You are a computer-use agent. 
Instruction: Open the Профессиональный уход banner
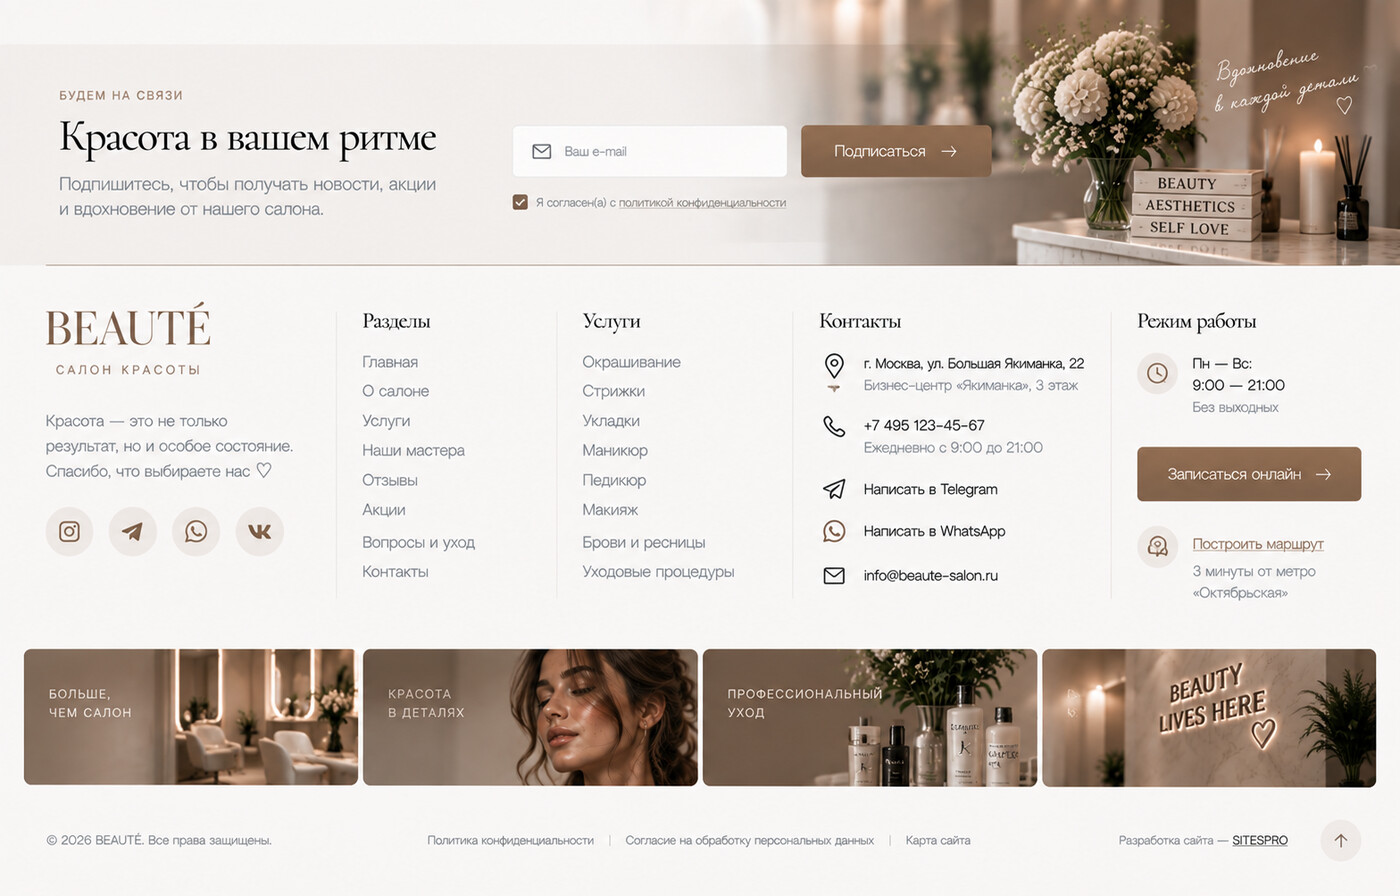[870, 717]
